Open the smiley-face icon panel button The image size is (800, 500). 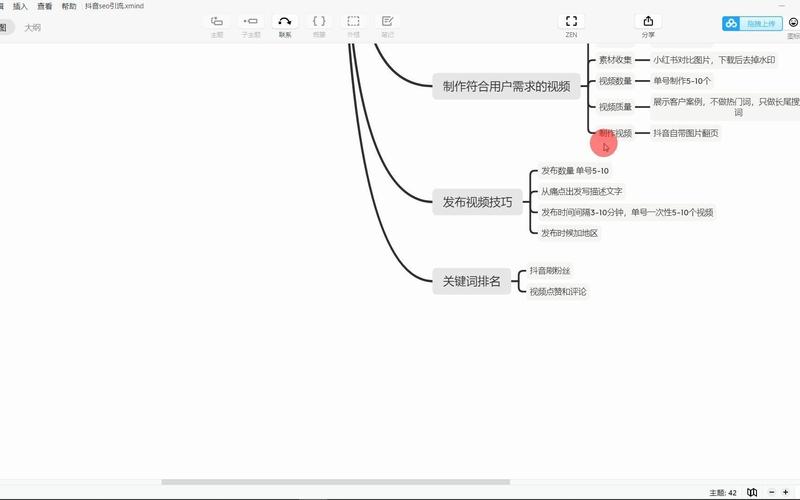point(793,23)
